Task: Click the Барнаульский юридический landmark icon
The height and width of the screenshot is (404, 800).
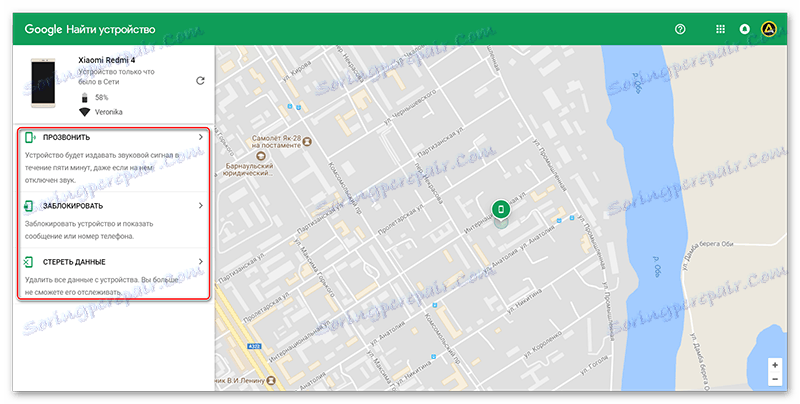Action: 261,156
